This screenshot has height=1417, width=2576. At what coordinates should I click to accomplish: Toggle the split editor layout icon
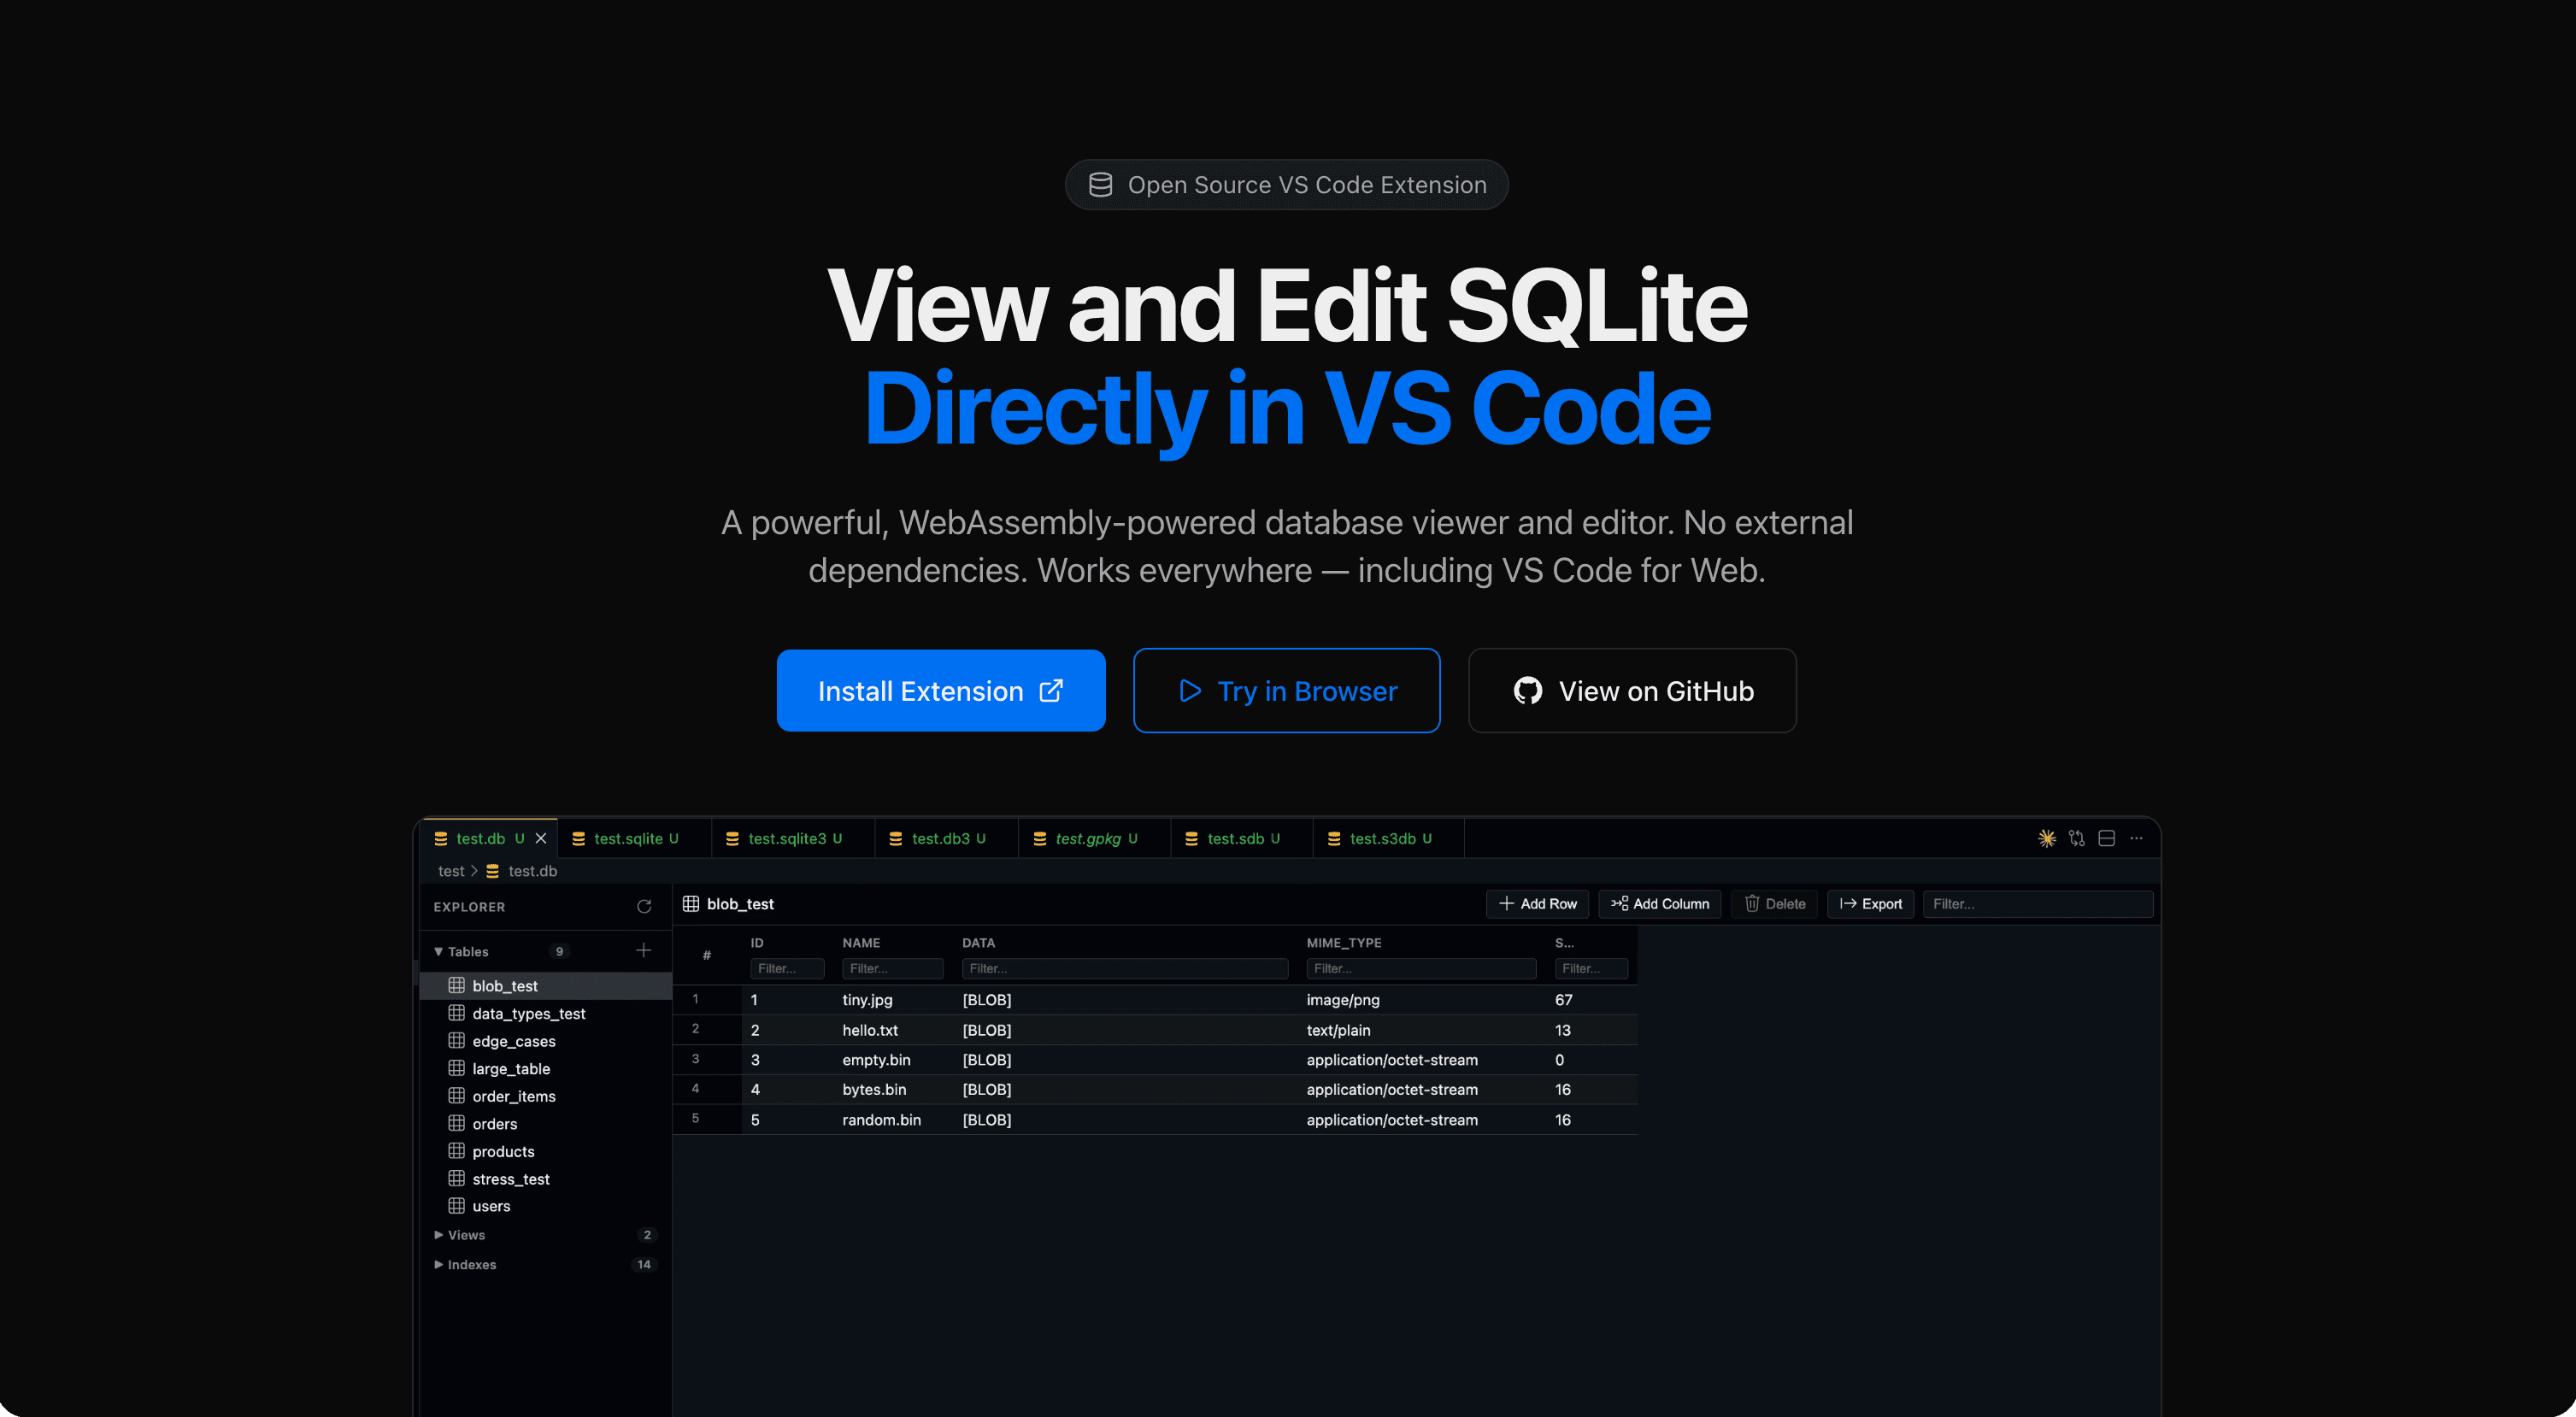2107,839
